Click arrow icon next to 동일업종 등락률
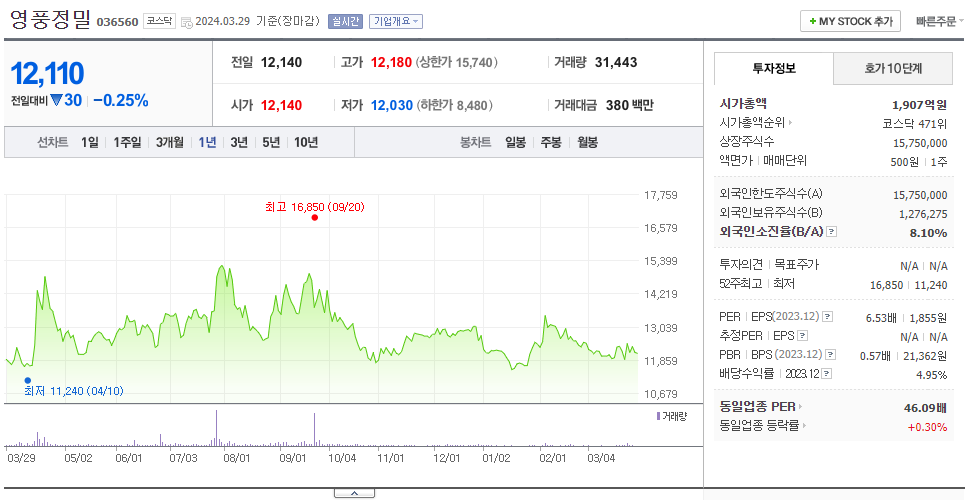This screenshot has height=500, width=968. (x=804, y=425)
